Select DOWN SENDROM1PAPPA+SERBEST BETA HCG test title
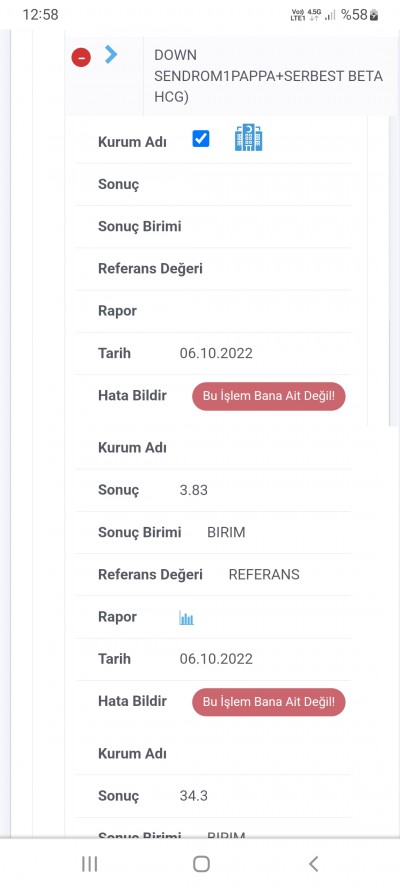Viewport: 400px width, 888px height. tap(269, 76)
